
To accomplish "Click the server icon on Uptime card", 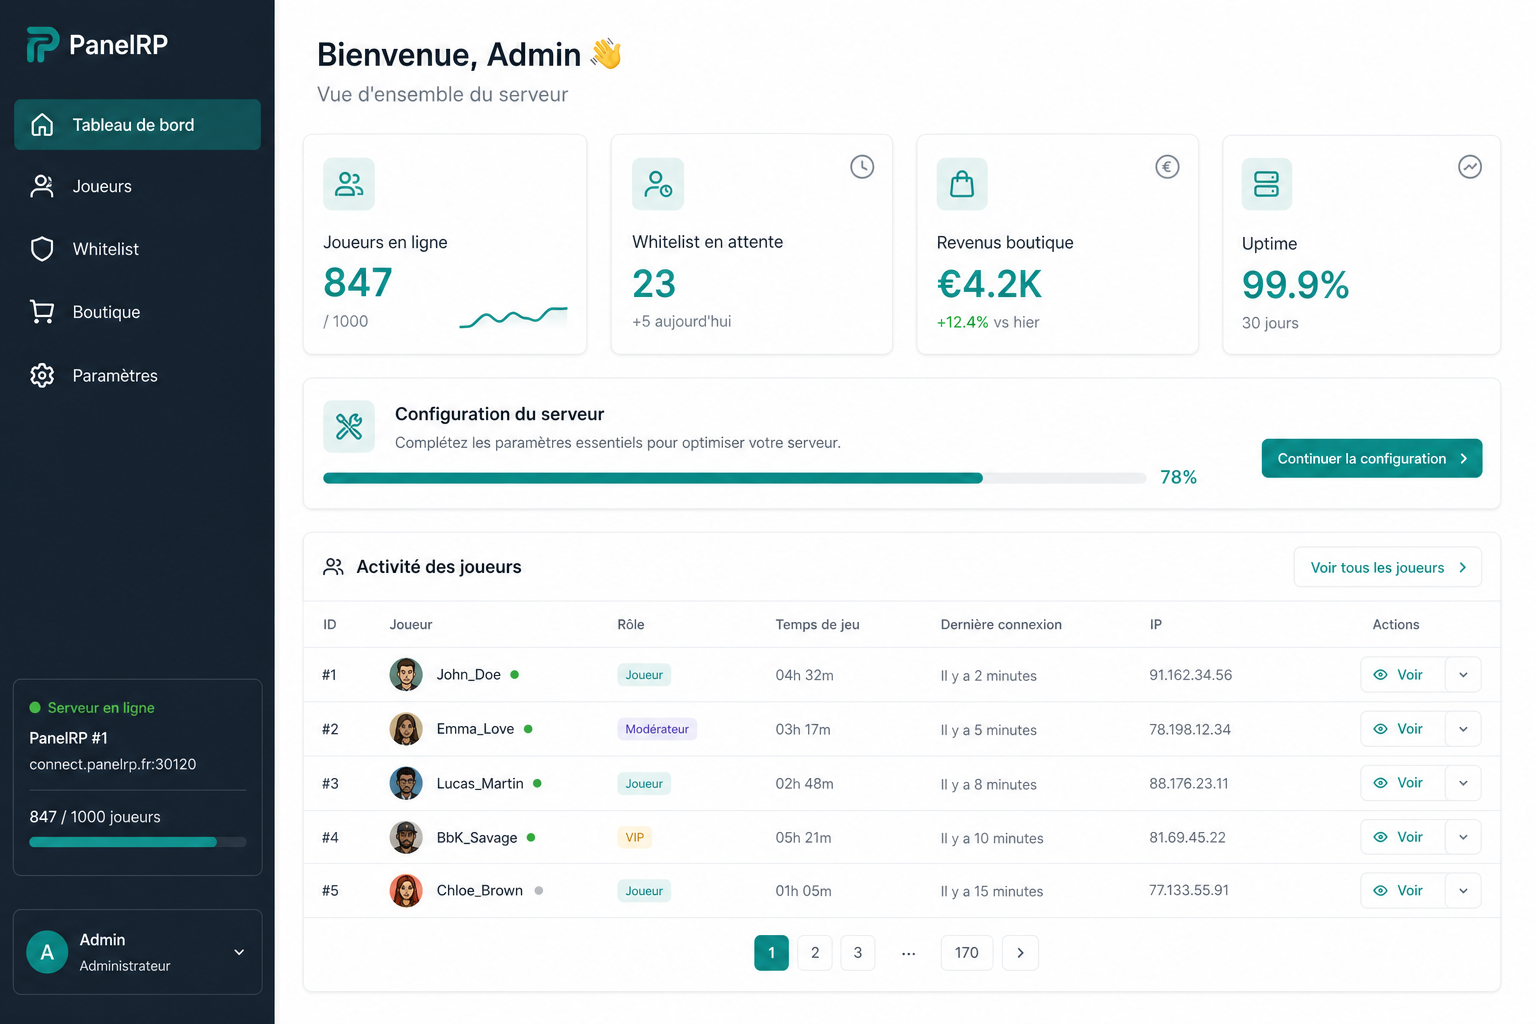I will [1267, 184].
